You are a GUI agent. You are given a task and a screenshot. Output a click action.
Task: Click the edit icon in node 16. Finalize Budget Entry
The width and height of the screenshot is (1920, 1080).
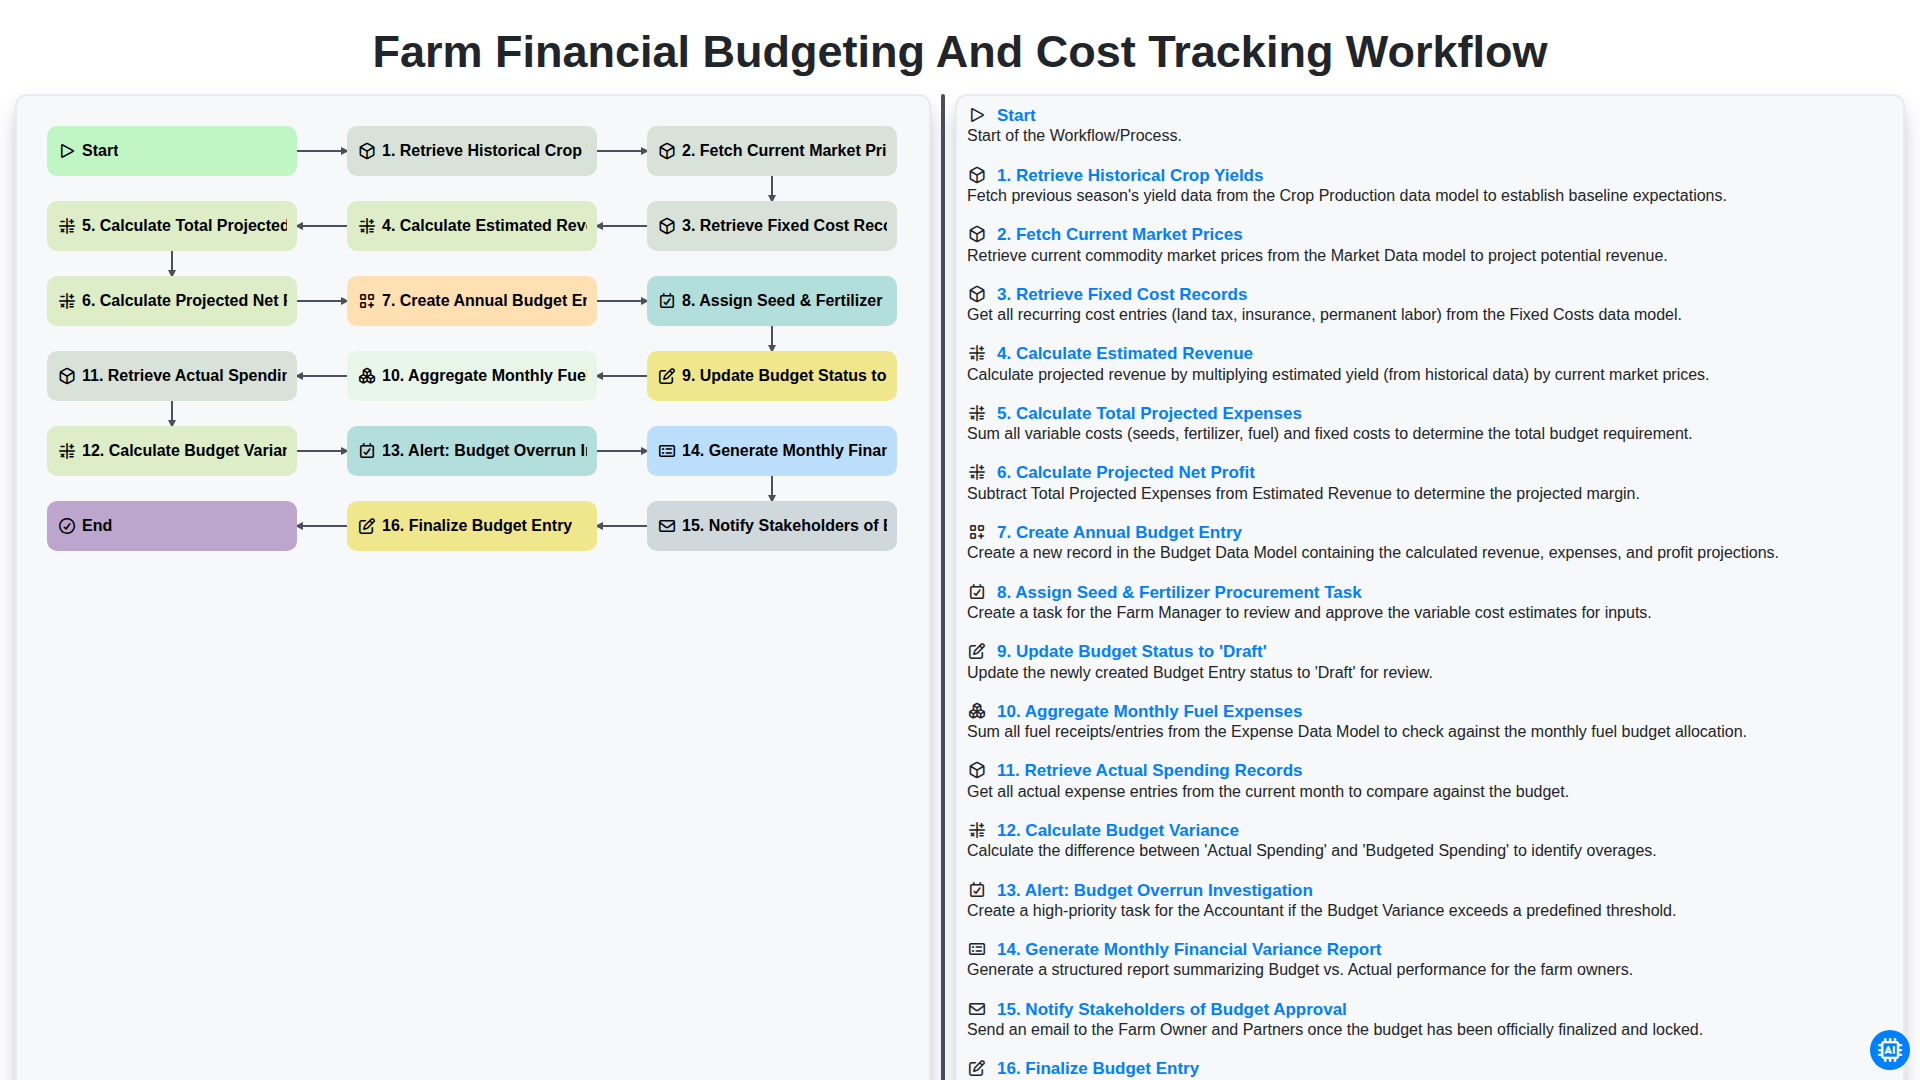point(367,526)
